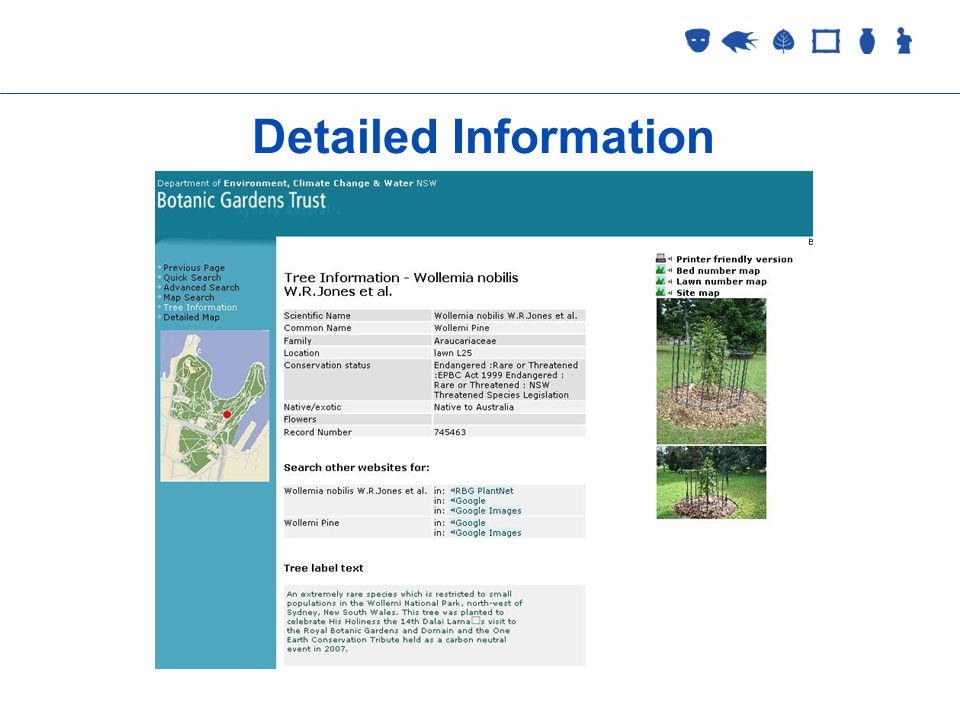Click the printer icon beside Printer friendly version
The image size is (960, 720).
pos(661,258)
